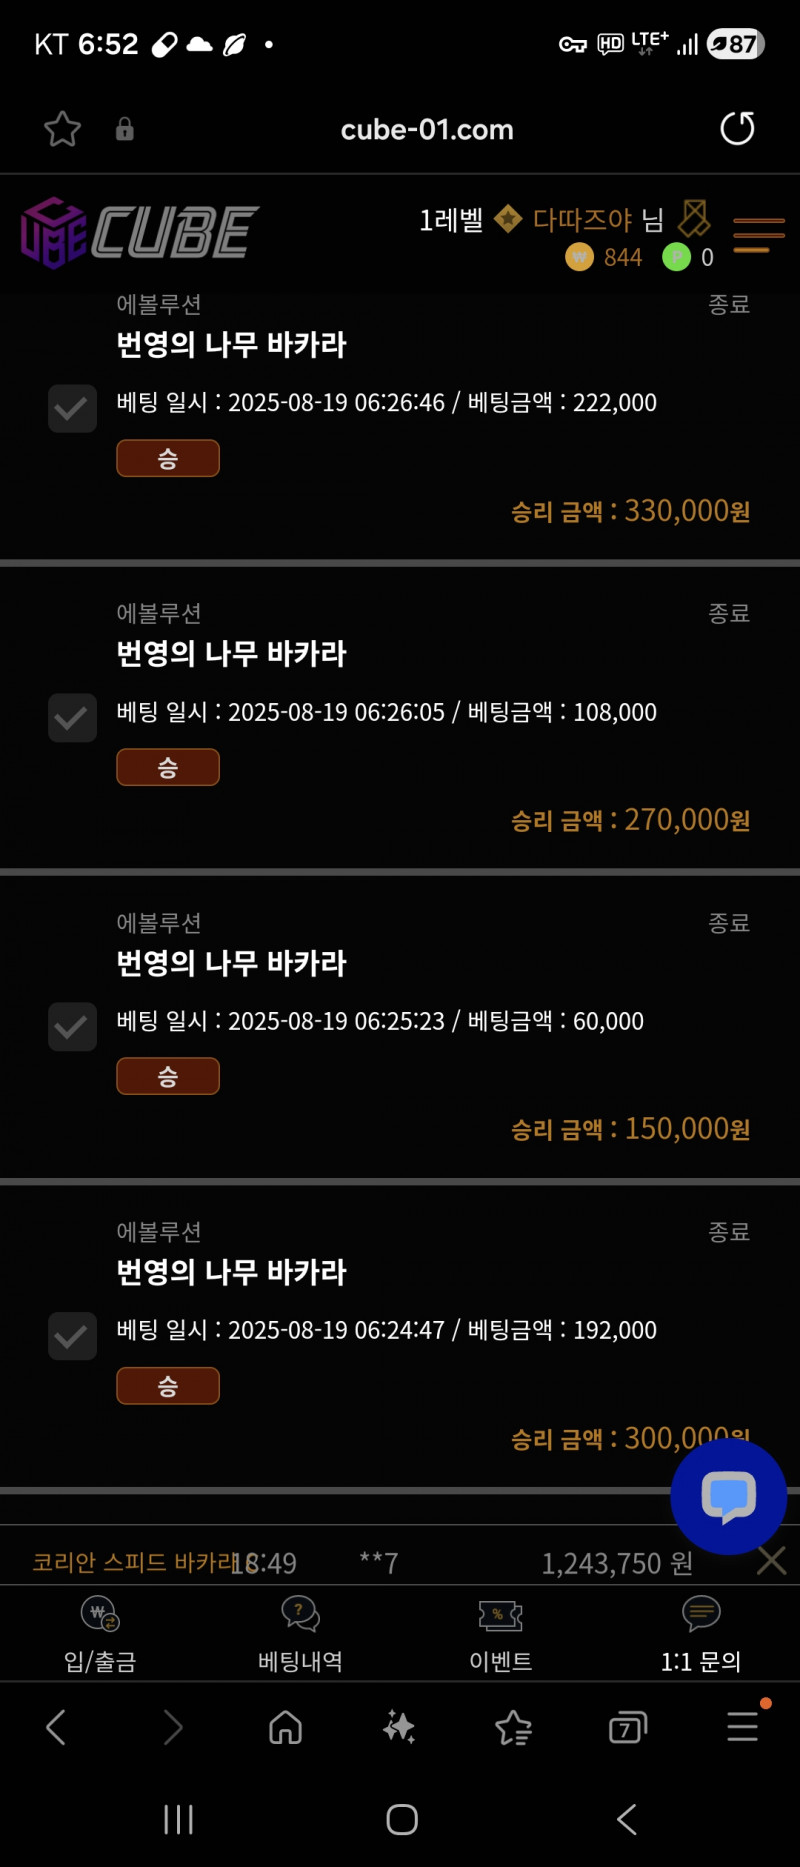Image resolution: width=800 pixels, height=1867 pixels.
Task: Bookmark page with the star icon
Action: (62, 129)
